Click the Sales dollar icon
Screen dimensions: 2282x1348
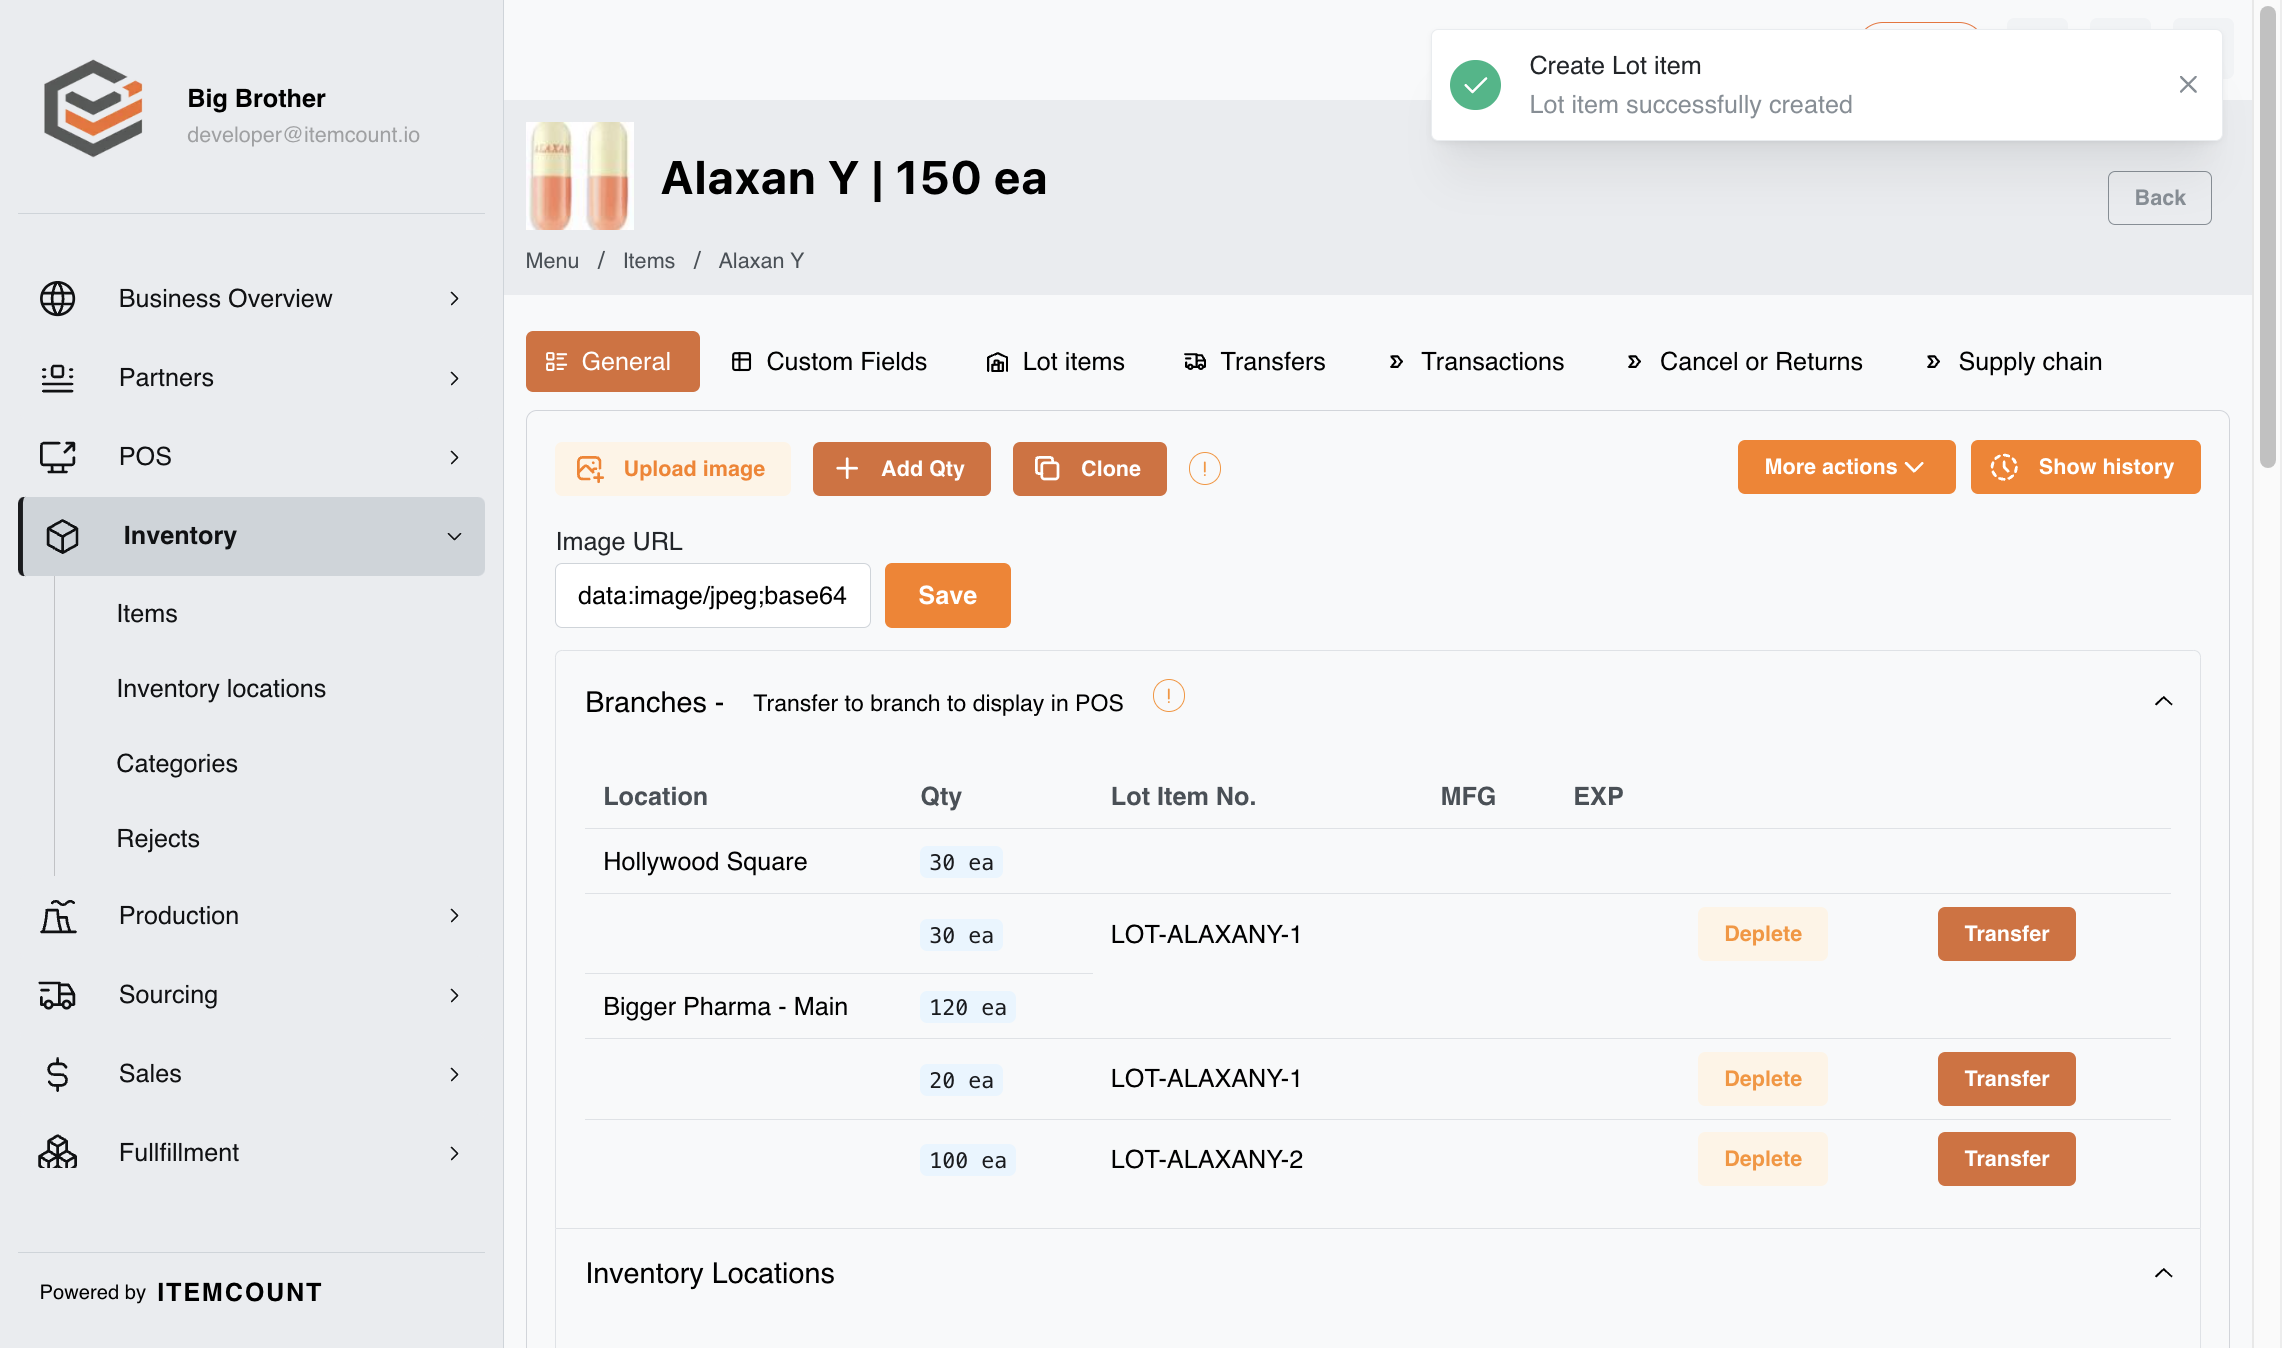click(57, 1074)
